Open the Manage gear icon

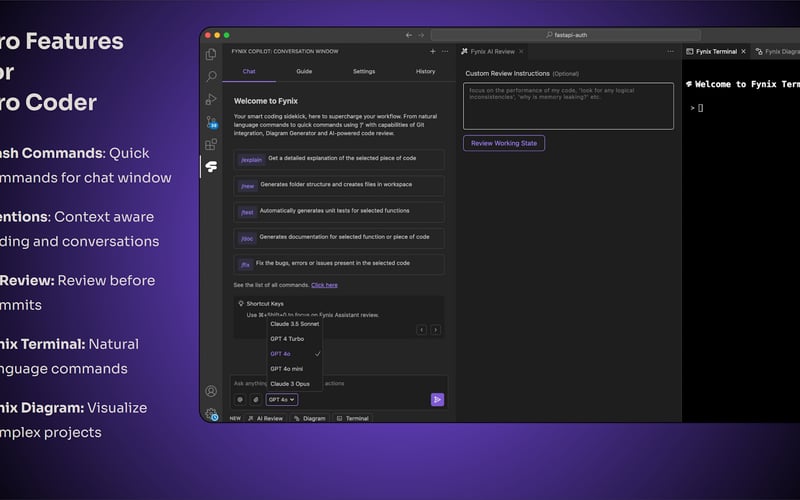pyautogui.click(x=211, y=414)
